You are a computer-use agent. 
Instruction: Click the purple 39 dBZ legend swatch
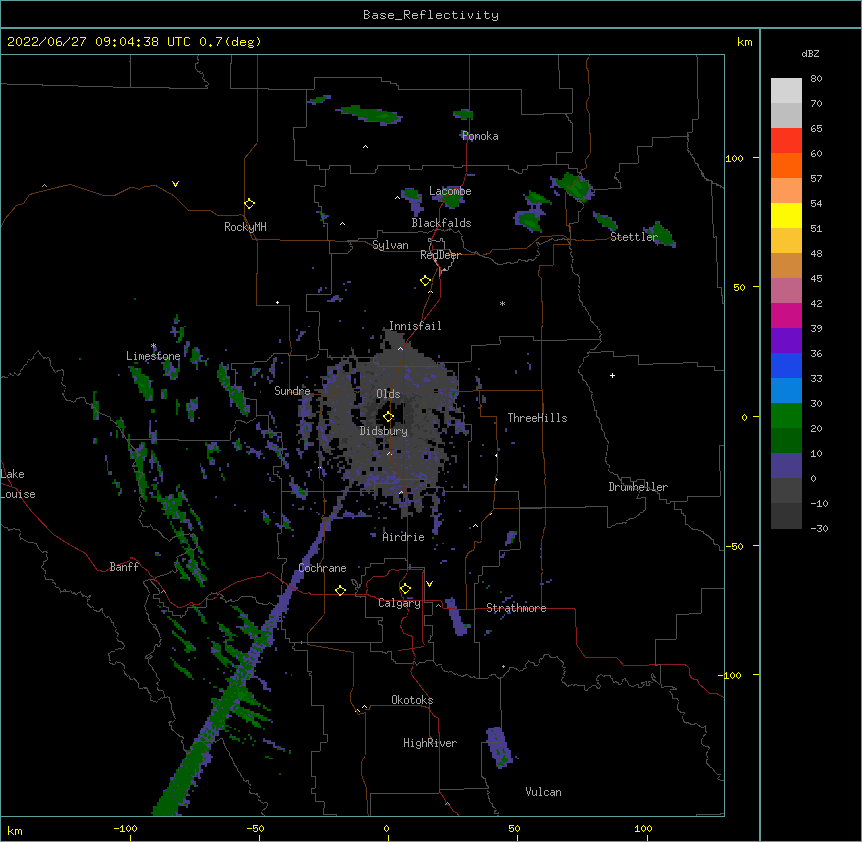pos(786,341)
